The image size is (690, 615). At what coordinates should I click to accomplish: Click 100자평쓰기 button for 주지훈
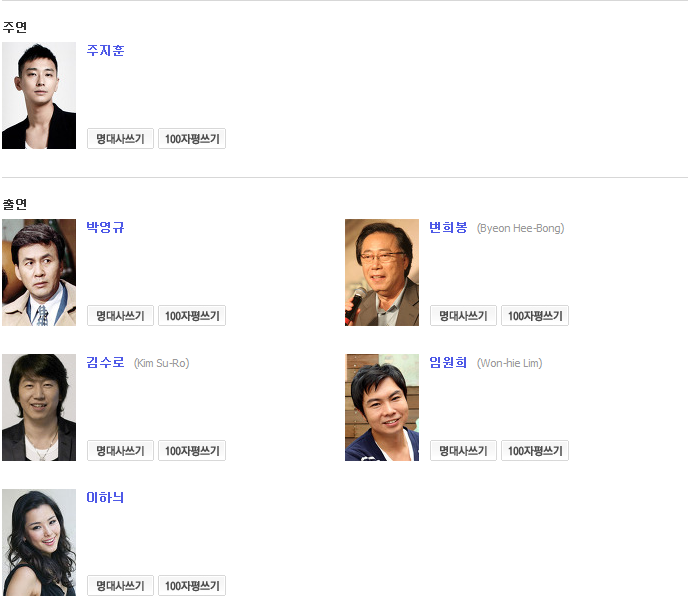tap(192, 139)
